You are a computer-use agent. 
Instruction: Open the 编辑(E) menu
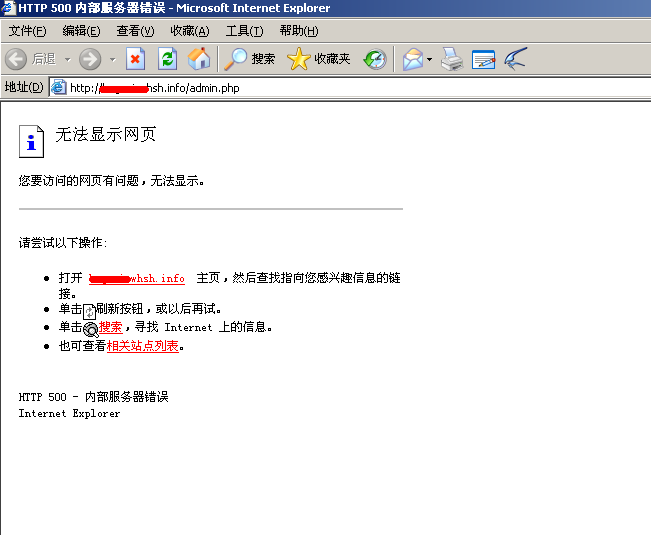point(81,31)
